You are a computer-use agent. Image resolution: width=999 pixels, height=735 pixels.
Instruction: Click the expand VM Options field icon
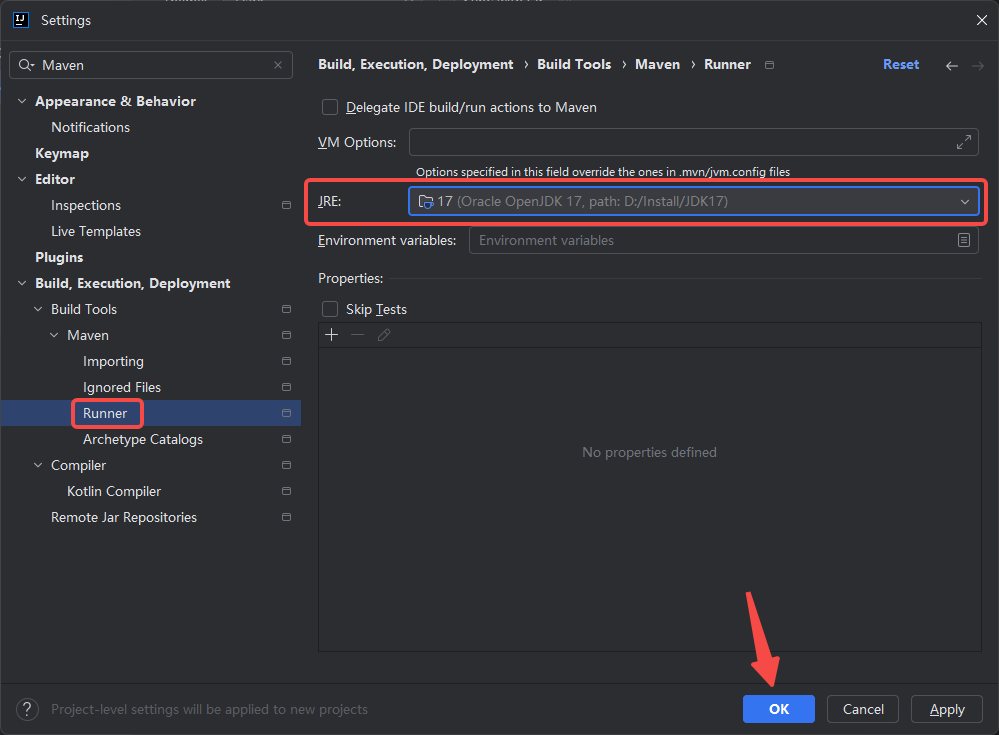tap(964, 142)
